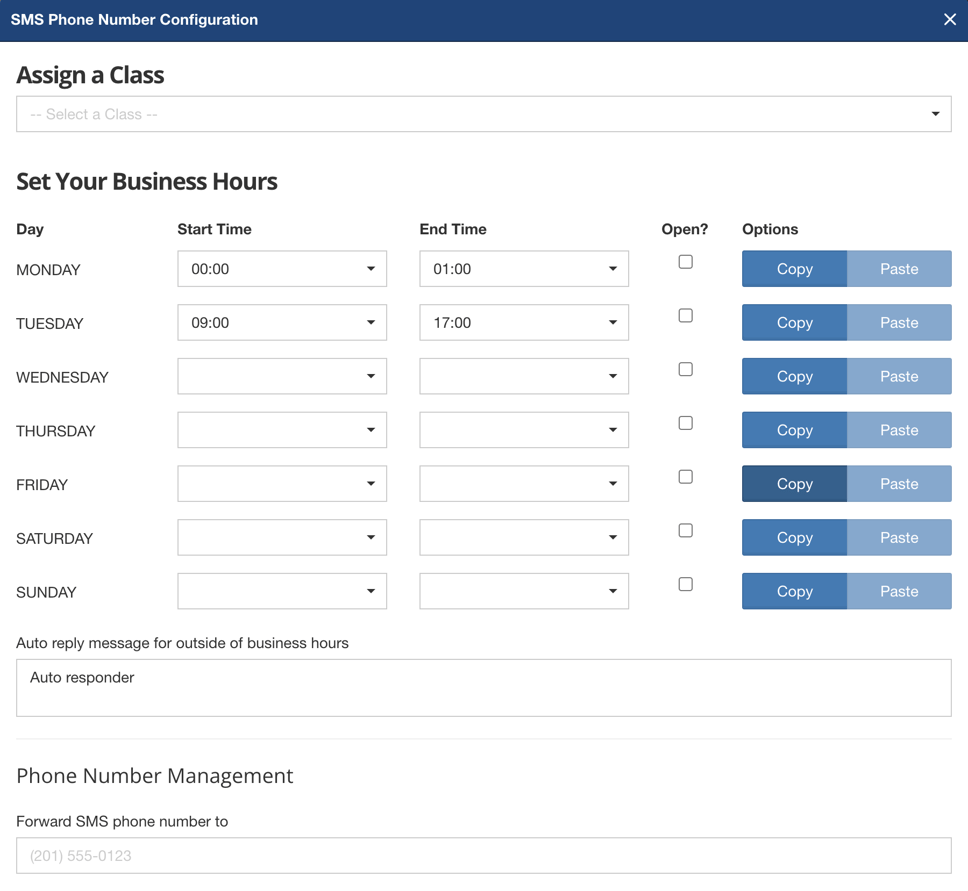Mark Saturday as open
Viewport: 968px width, 891px height.
[685, 531]
